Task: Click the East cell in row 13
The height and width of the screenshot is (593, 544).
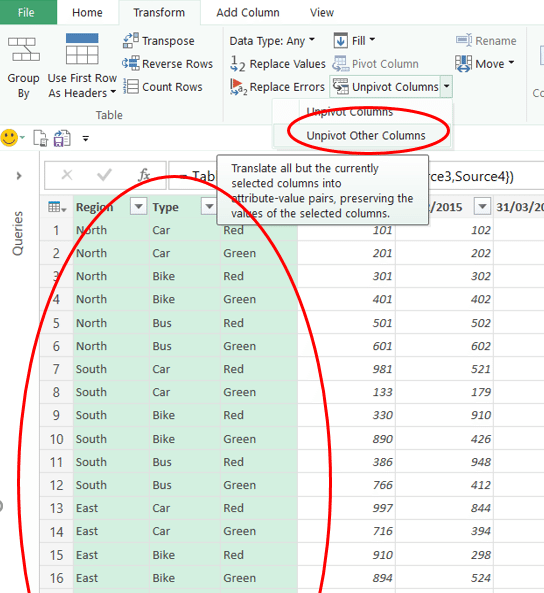Action: click(x=111, y=508)
